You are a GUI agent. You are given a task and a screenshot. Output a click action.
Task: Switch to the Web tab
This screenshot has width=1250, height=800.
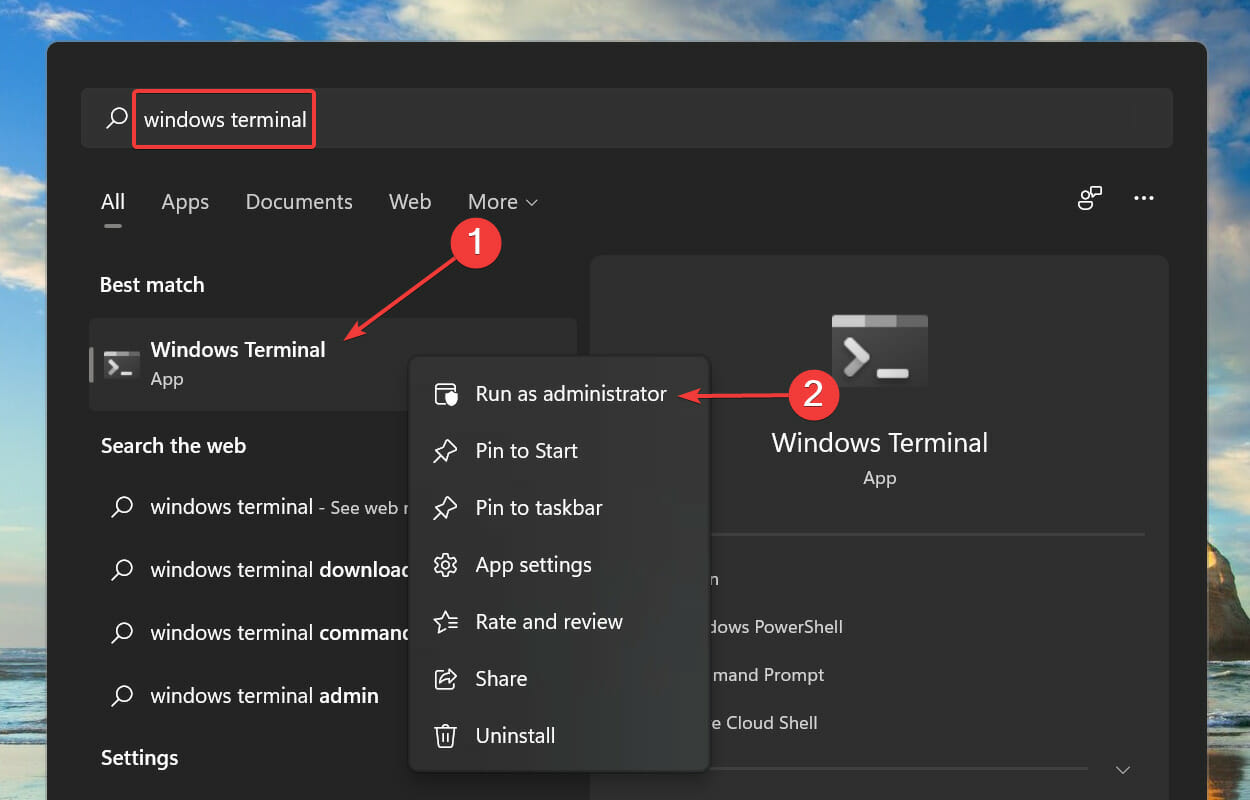(x=410, y=202)
